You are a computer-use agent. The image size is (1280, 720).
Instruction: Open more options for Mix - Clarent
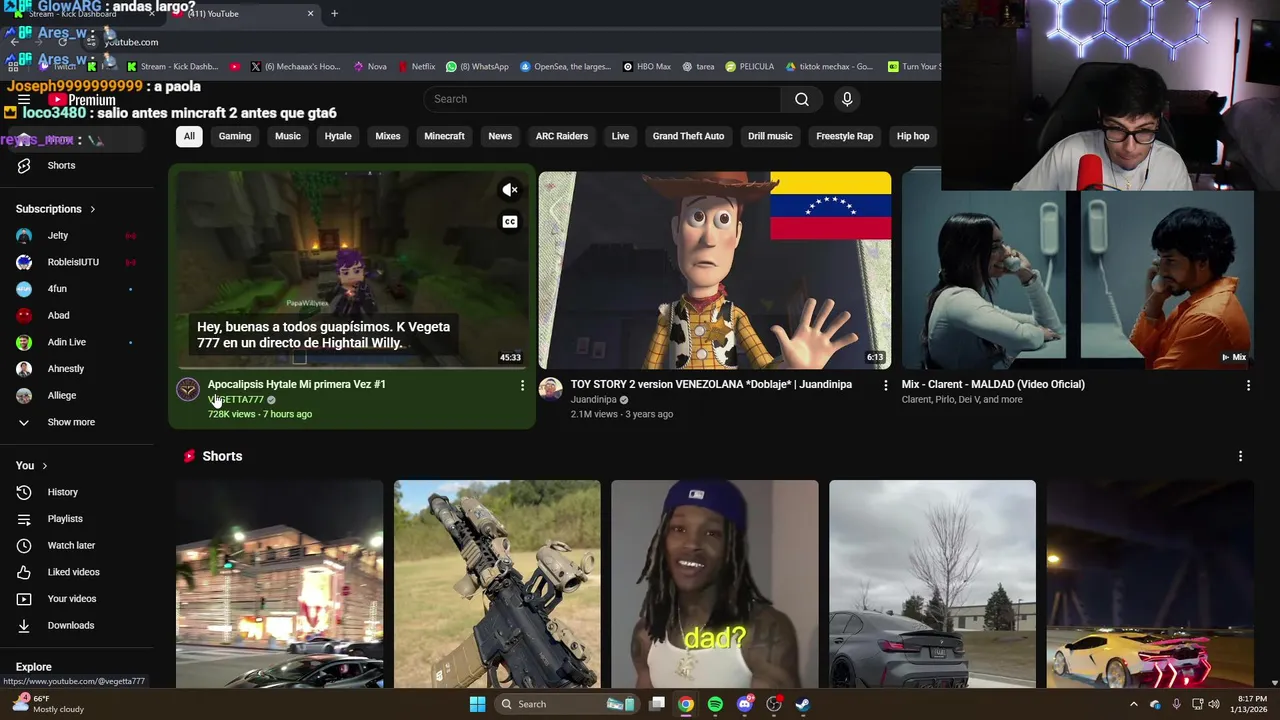pyautogui.click(x=1248, y=385)
